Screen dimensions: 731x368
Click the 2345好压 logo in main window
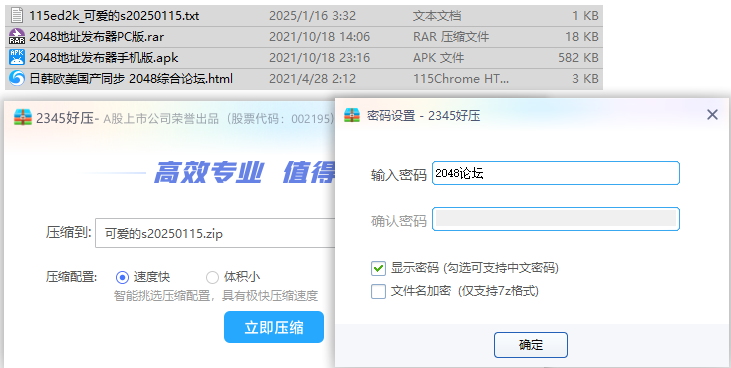coord(23,118)
